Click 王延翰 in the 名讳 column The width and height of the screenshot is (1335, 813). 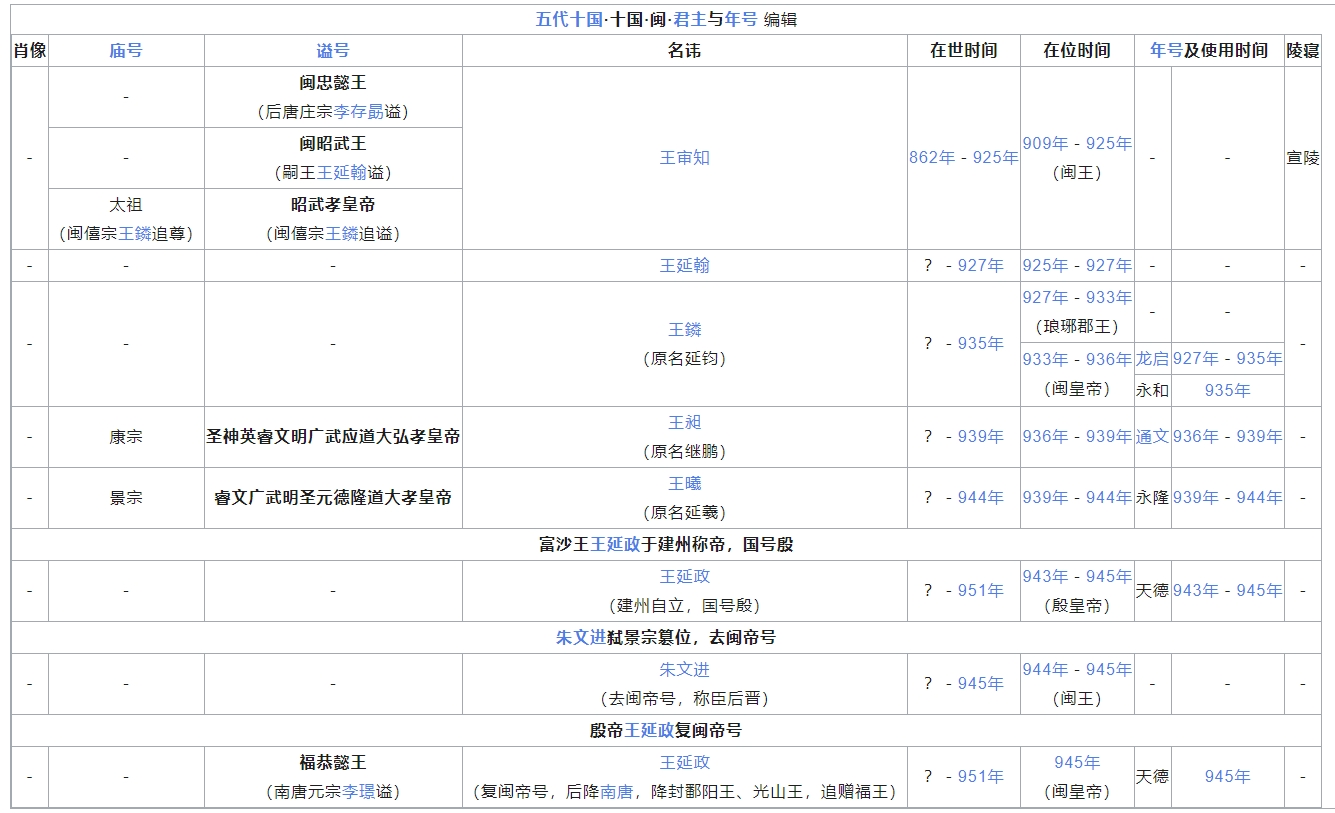(685, 266)
